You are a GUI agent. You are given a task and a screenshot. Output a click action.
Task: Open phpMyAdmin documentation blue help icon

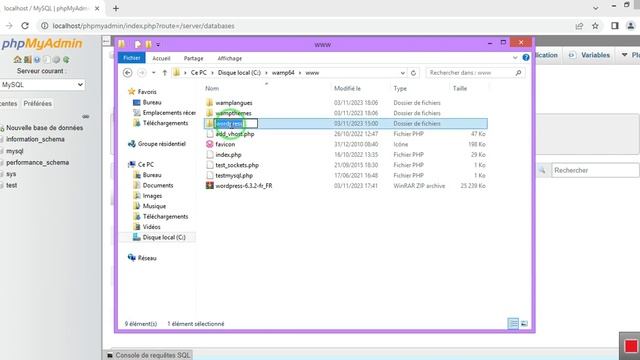tap(37, 60)
